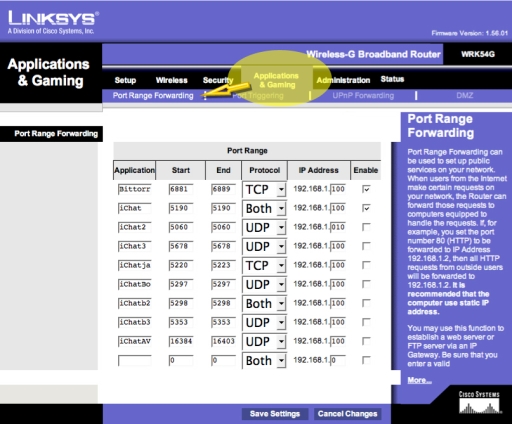
Task: Enable the iChatja port rule
Action: pyautogui.click(x=366, y=265)
